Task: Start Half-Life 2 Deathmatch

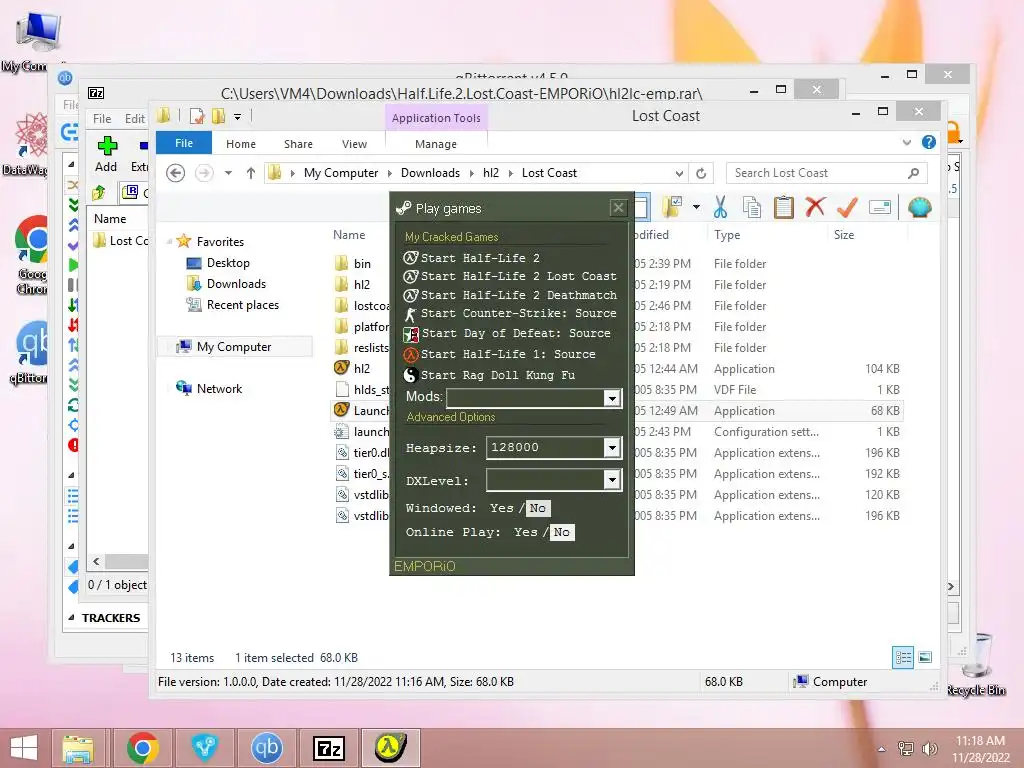Action: pyautogui.click(x=510, y=295)
